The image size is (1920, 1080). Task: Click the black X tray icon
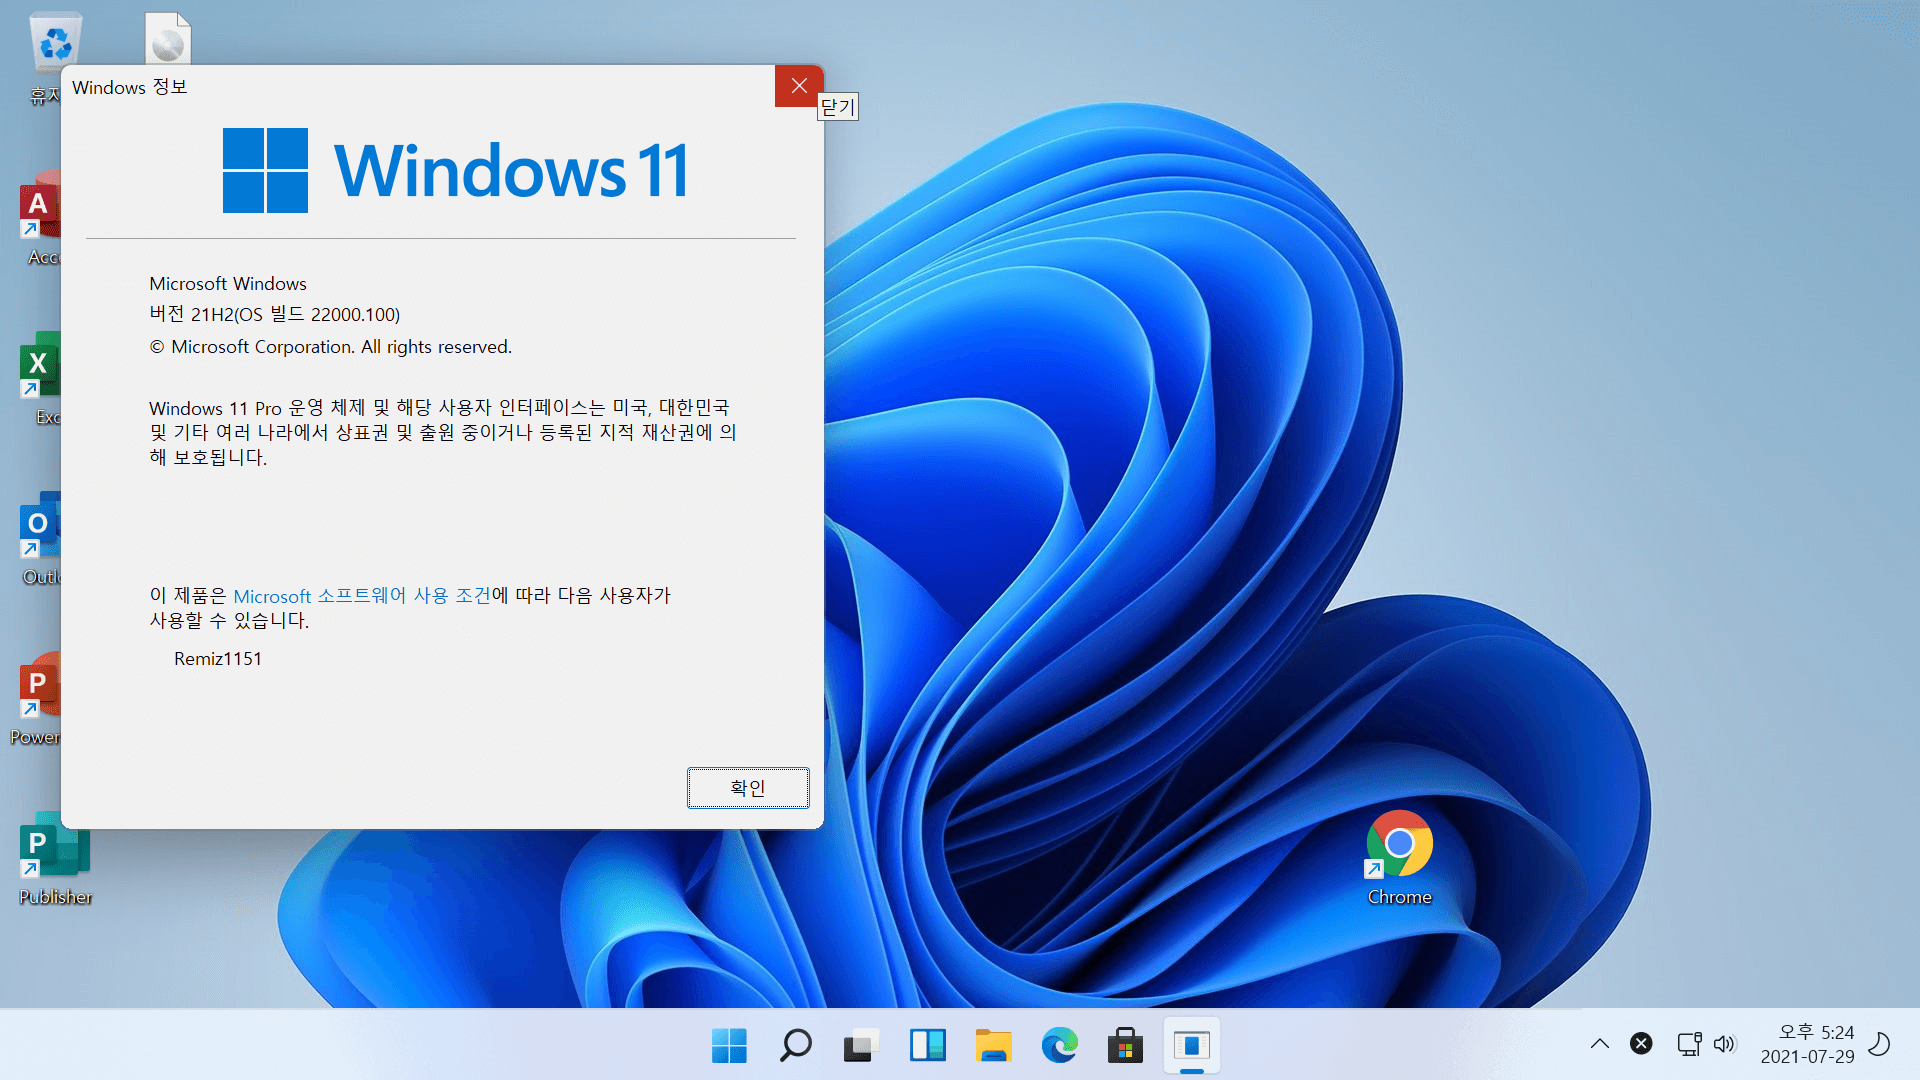(x=1641, y=1044)
